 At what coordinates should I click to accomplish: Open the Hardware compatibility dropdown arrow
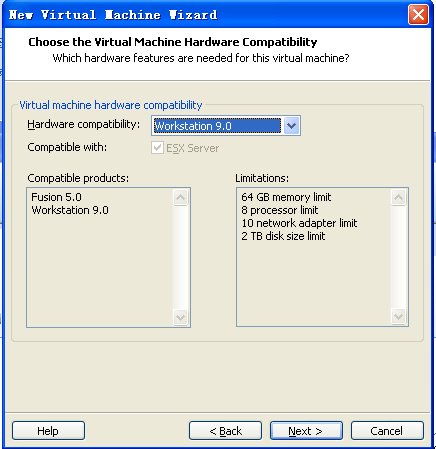pyautogui.click(x=291, y=126)
